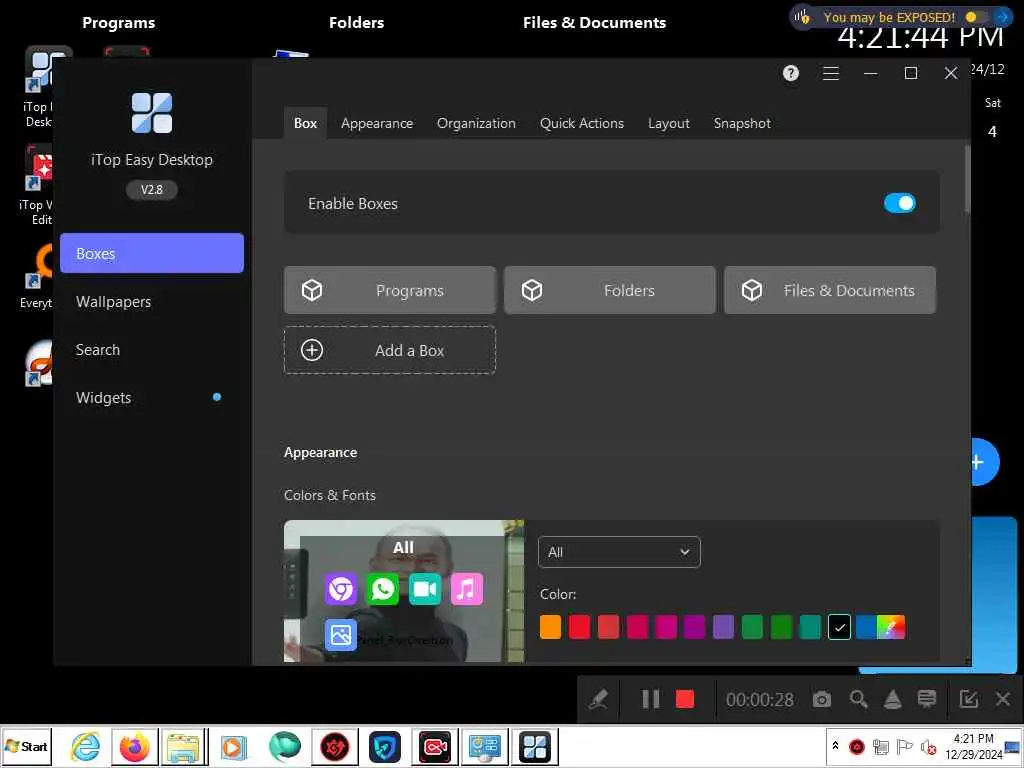Click the Chrome icon in preview

340,589
